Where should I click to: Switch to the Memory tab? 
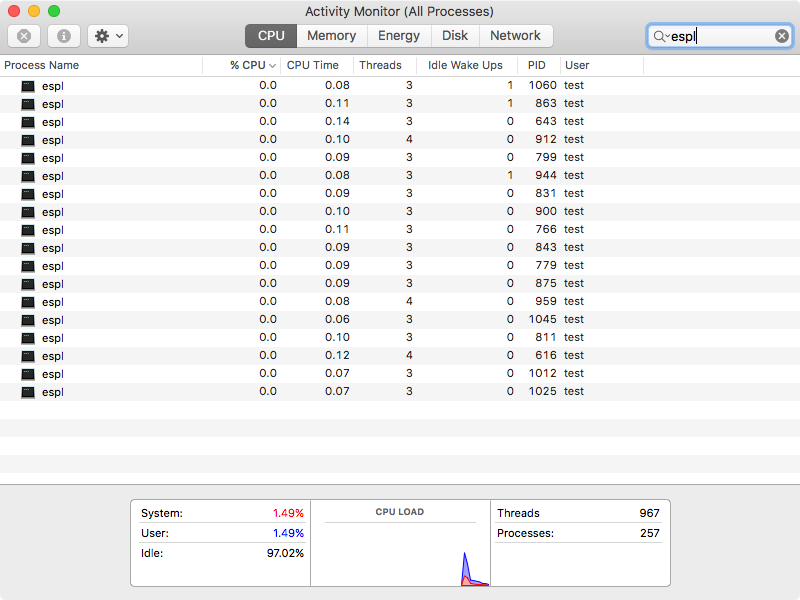331,36
